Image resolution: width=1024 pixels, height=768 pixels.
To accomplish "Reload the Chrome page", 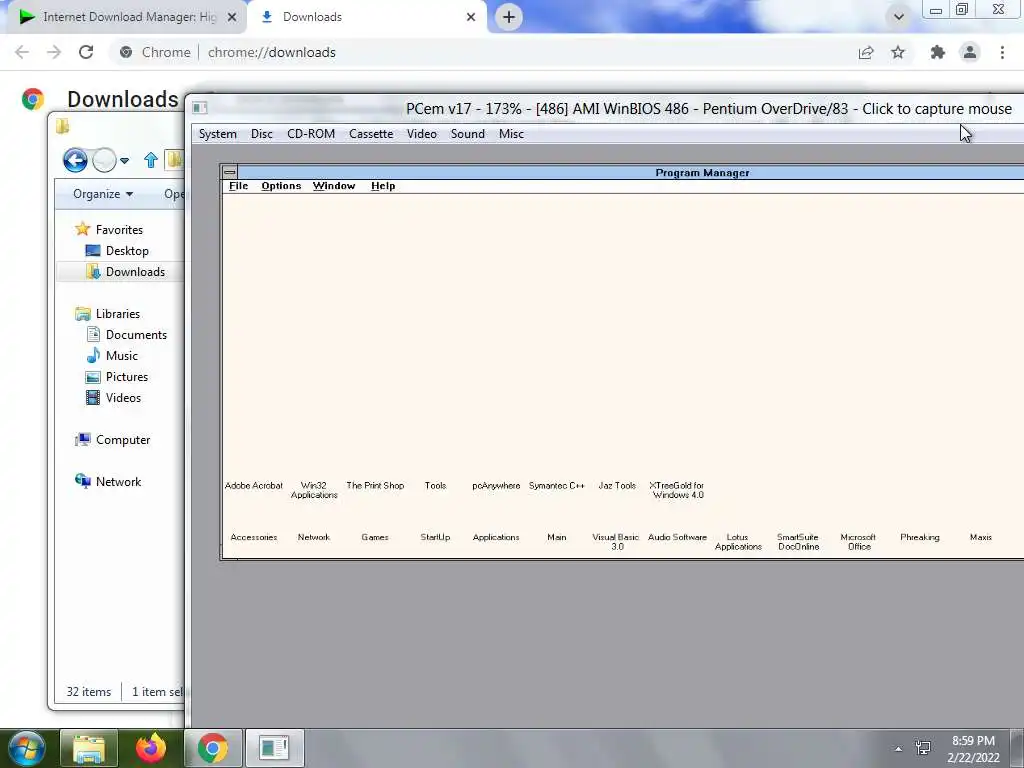I will 86,52.
